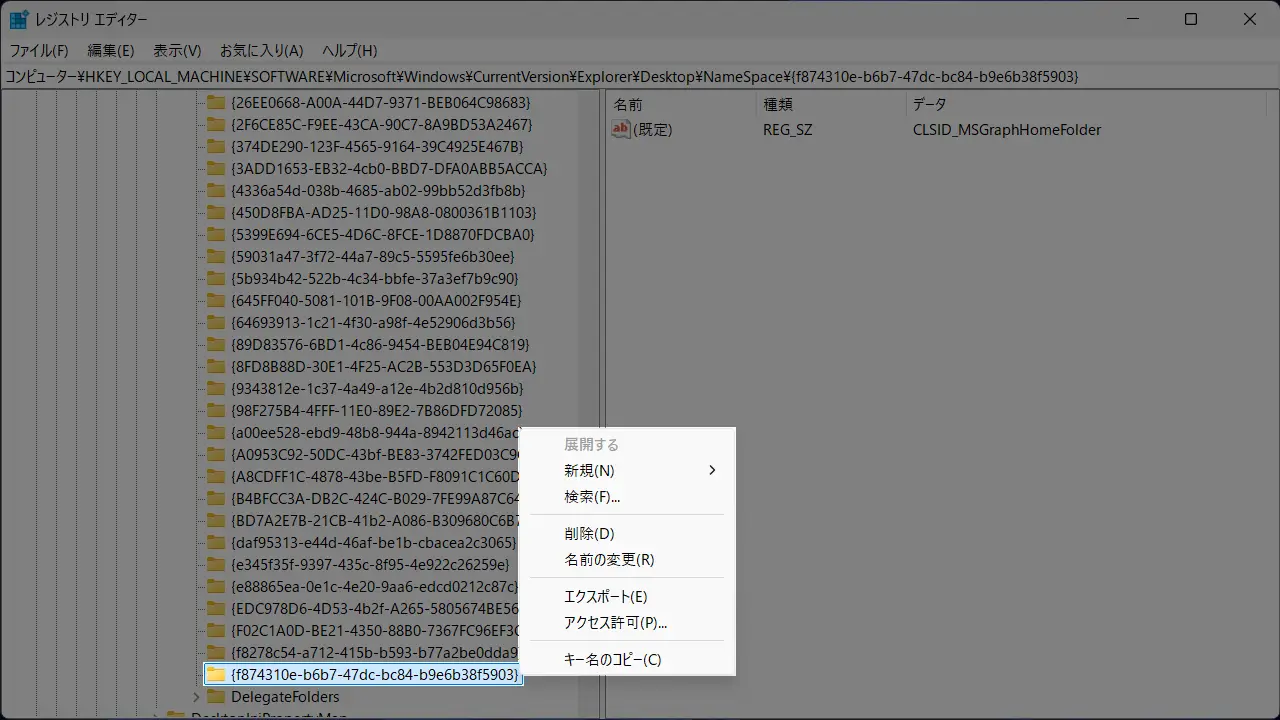
Task: Expand the DelegateFolders tree node
Action: [196, 697]
